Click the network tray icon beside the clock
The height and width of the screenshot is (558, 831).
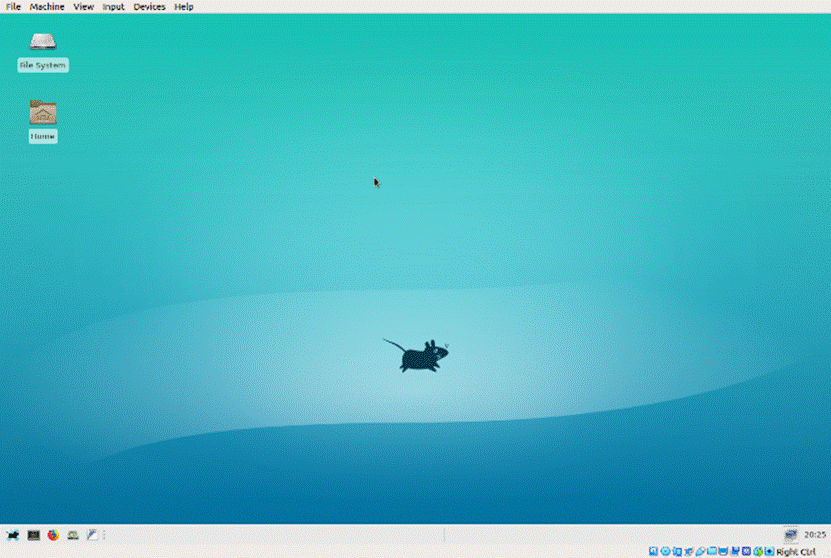point(791,535)
